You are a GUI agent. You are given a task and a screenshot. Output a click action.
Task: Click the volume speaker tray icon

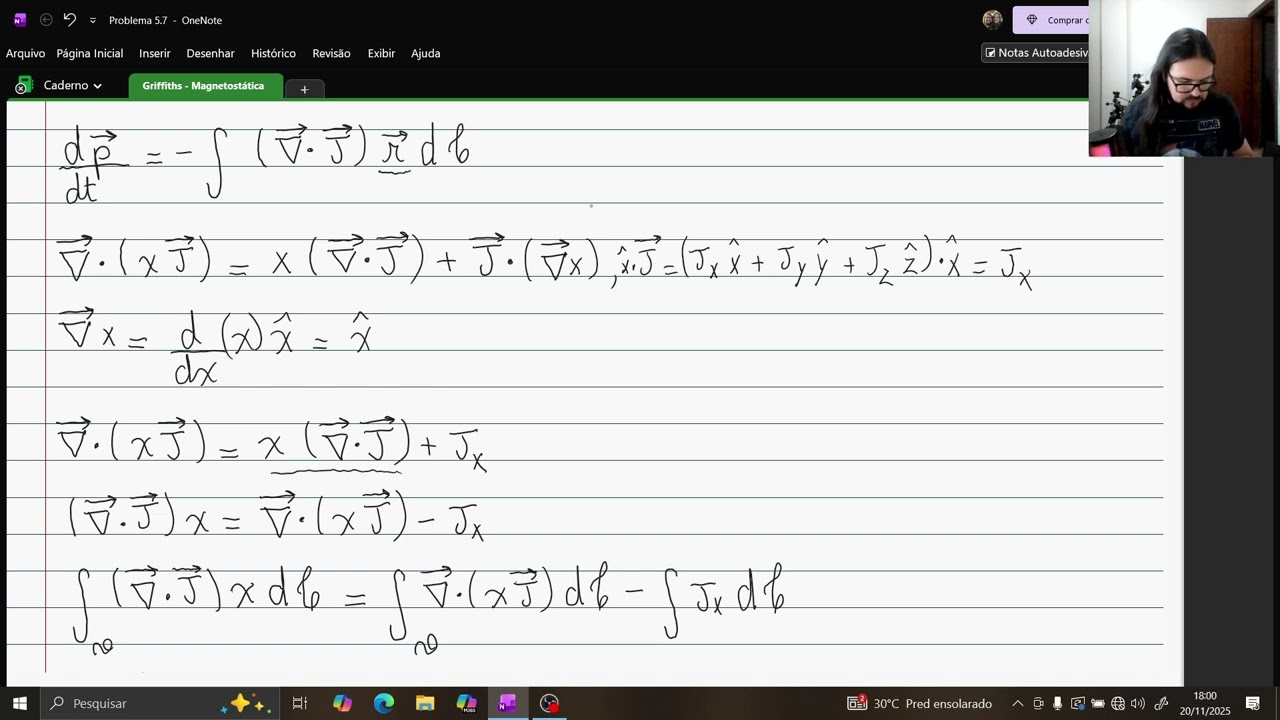click(1138, 703)
